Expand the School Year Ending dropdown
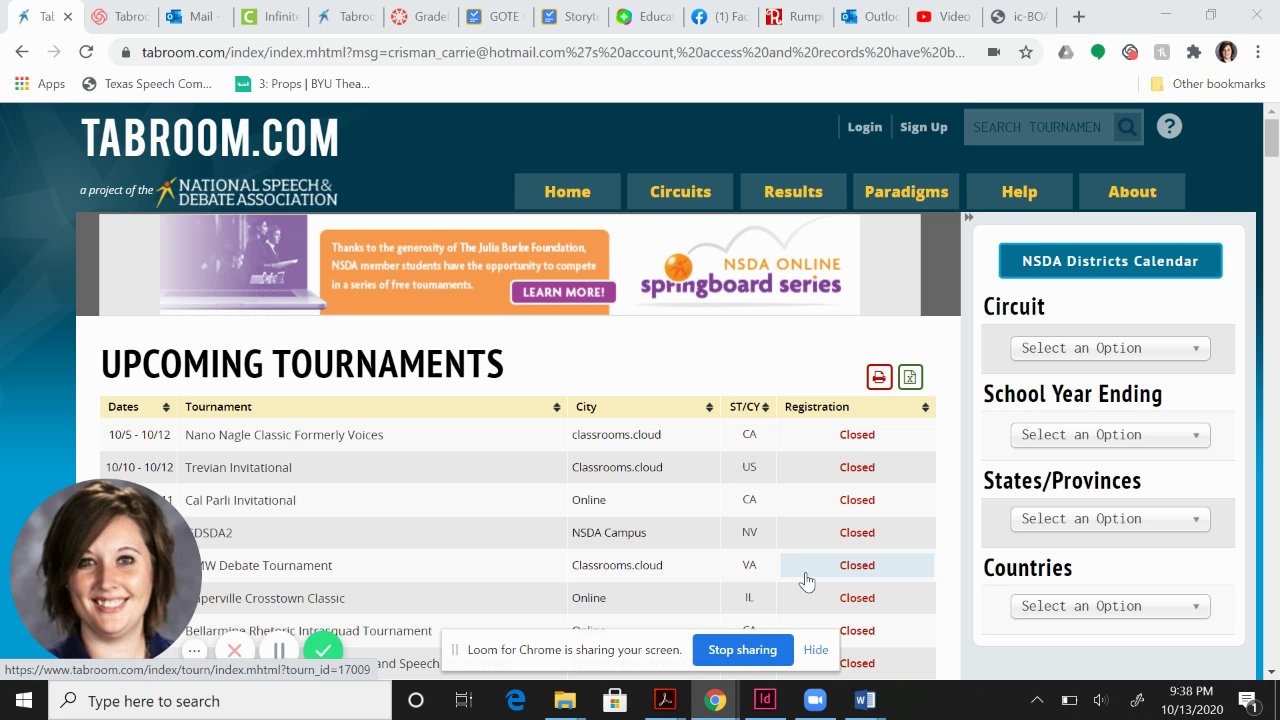 tap(1110, 435)
